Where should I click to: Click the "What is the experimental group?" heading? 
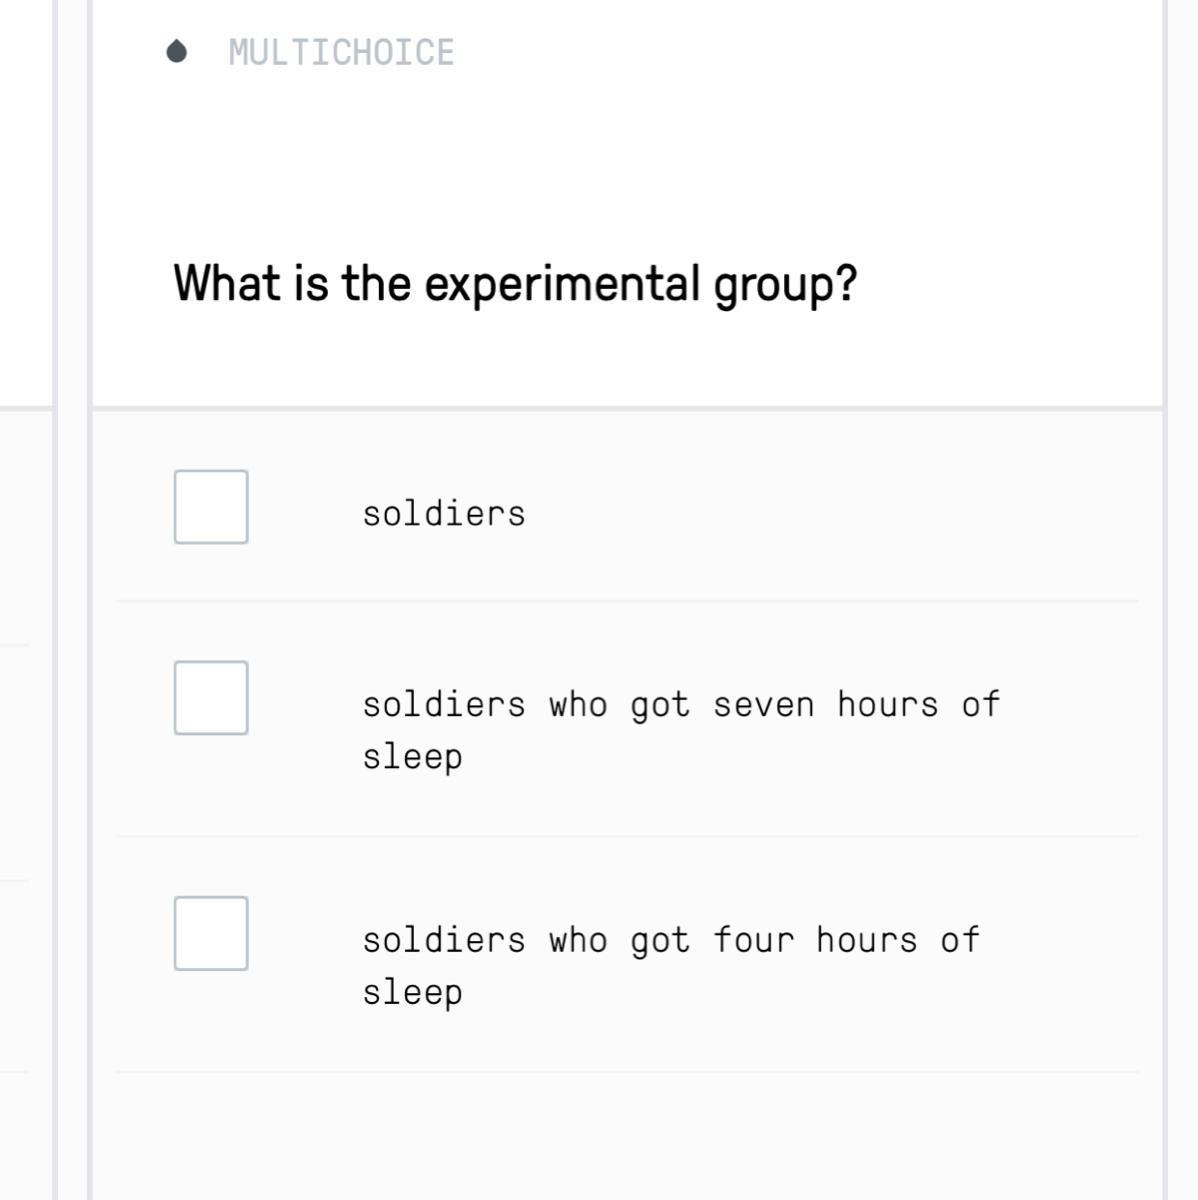click(x=515, y=284)
